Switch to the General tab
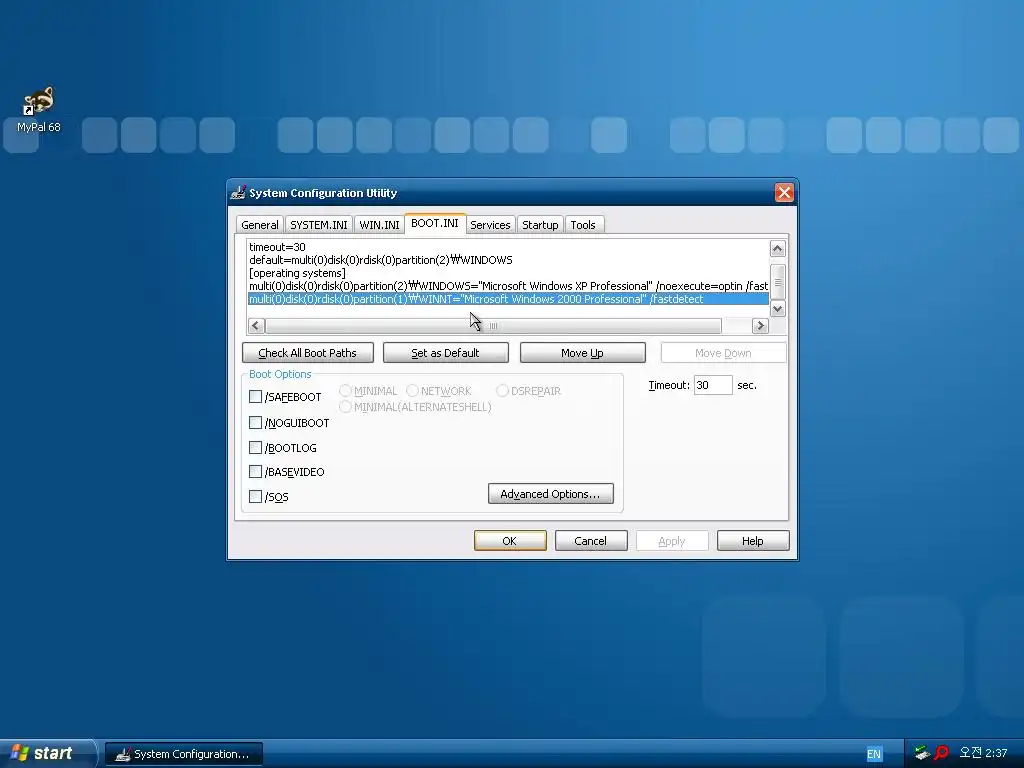 coord(260,225)
